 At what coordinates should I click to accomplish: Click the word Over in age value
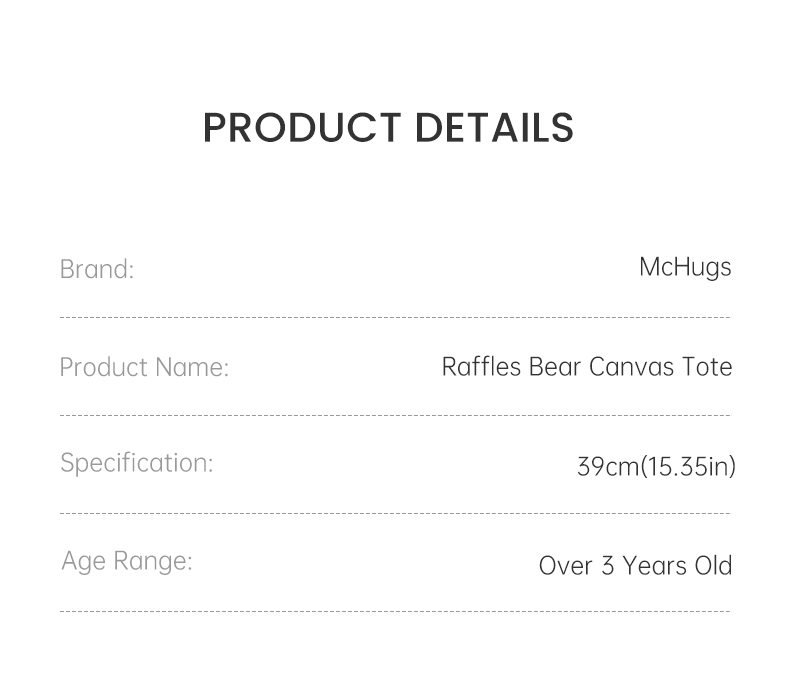pos(566,566)
